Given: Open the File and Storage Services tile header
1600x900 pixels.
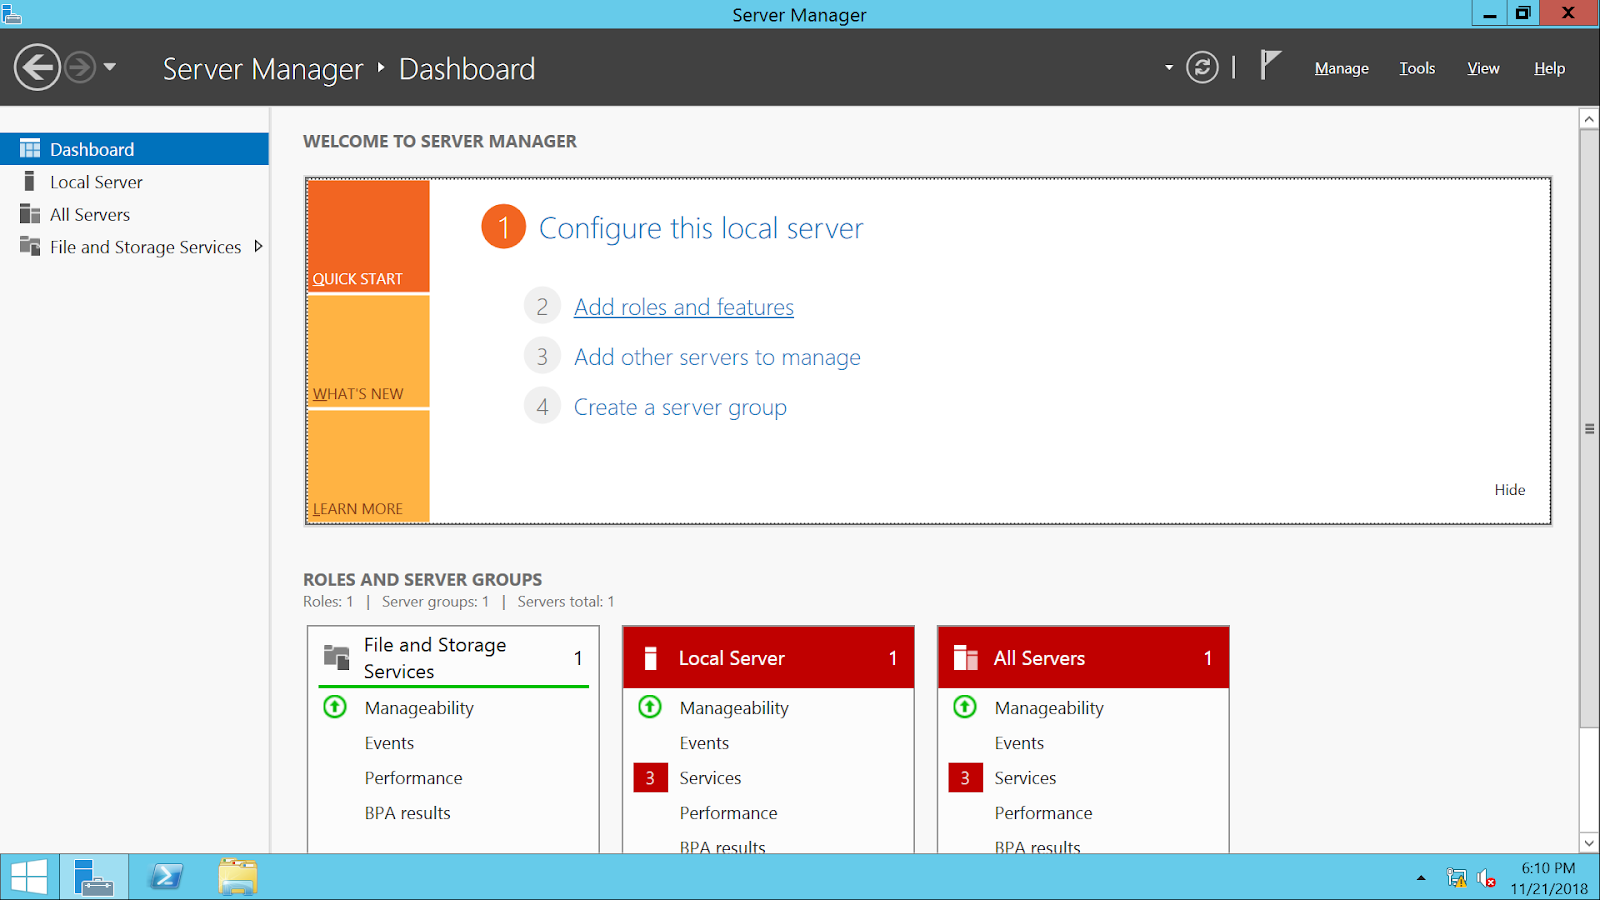Looking at the screenshot, I should [453, 657].
